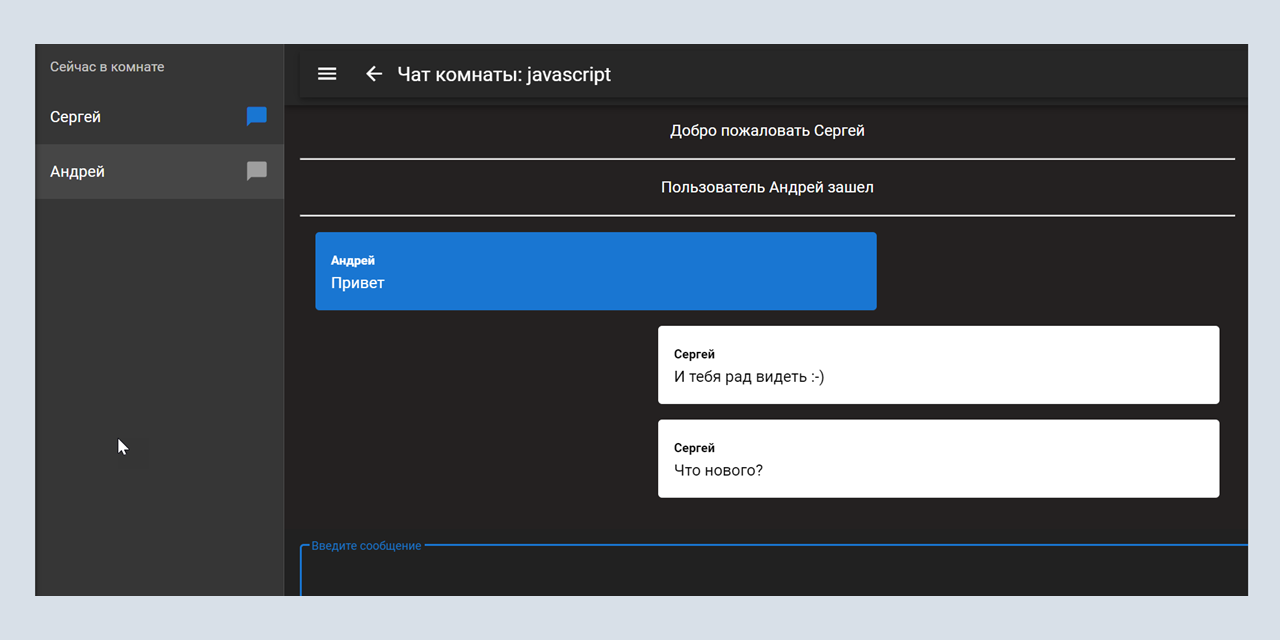Select Андрей's blue Привет message bubble
The height and width of the screenshot is (640, 1280).
pyautogui.click(x=596, y=271)
